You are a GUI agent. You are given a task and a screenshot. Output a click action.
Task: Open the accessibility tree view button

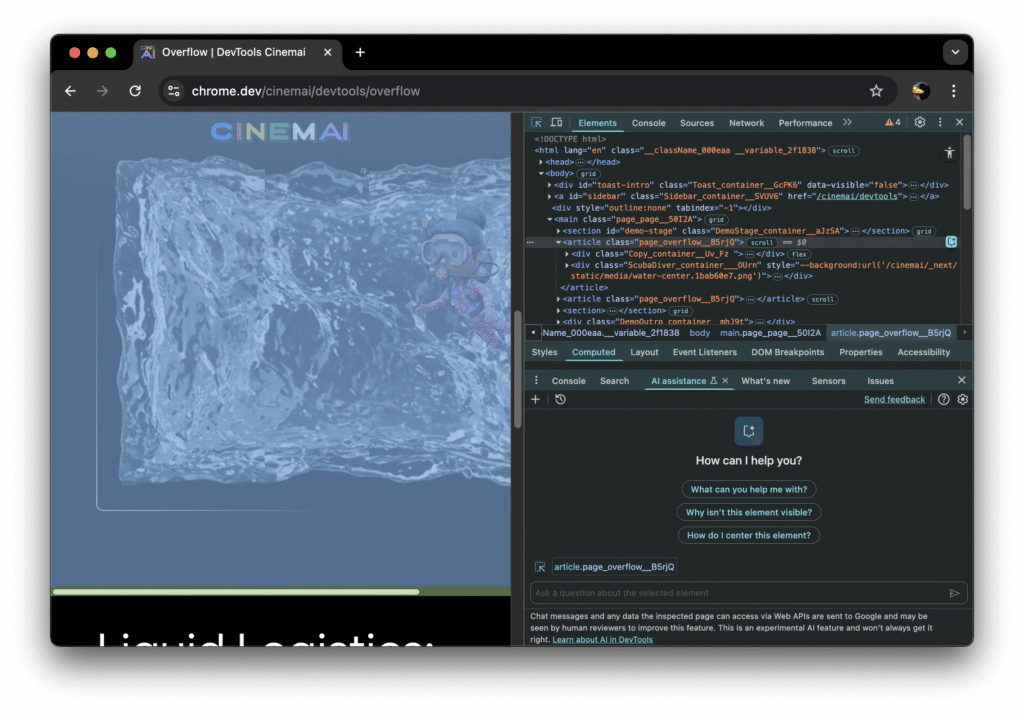tap(949, 152)
